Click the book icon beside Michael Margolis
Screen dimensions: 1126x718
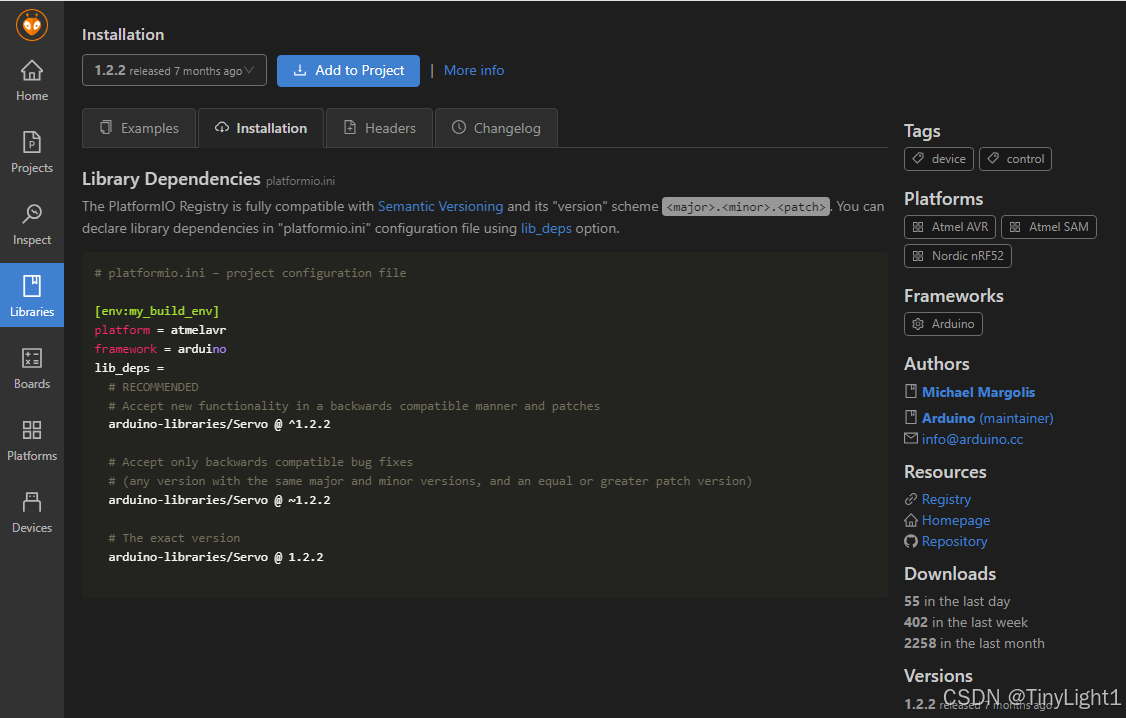click(x=911, y=391)
